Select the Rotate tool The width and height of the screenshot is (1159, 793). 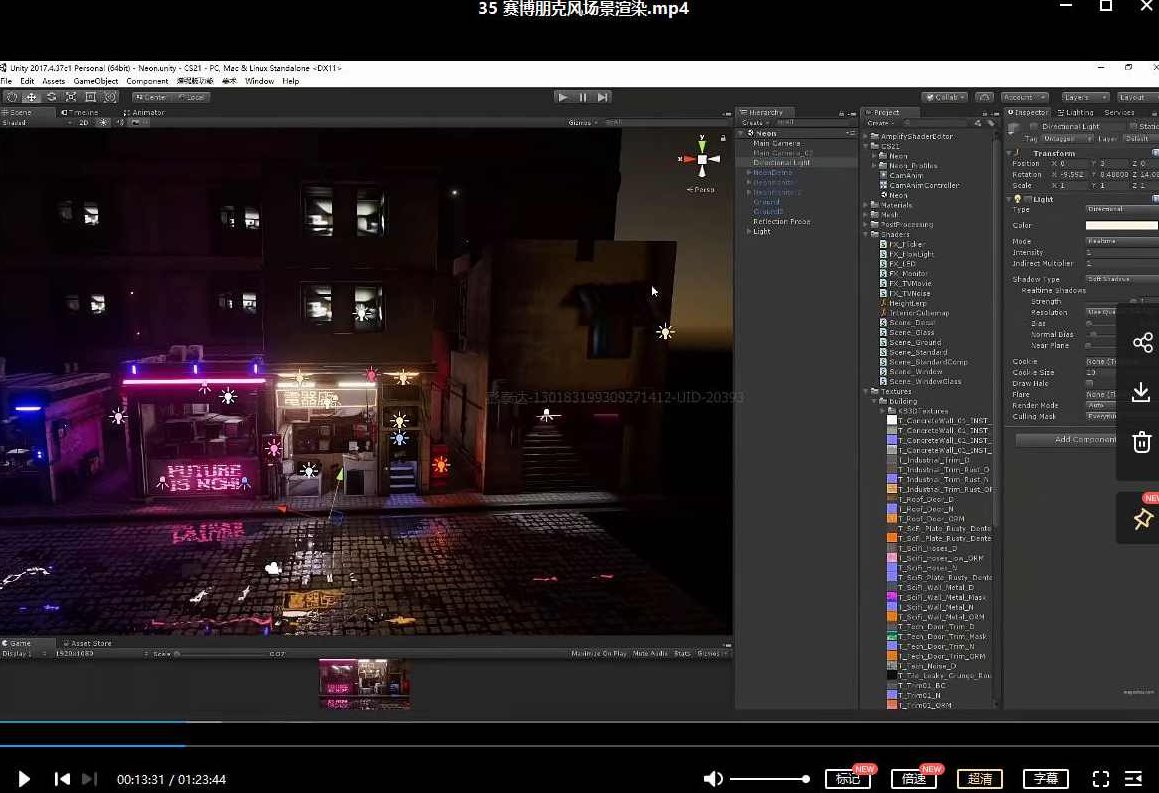tap(51, 96)
